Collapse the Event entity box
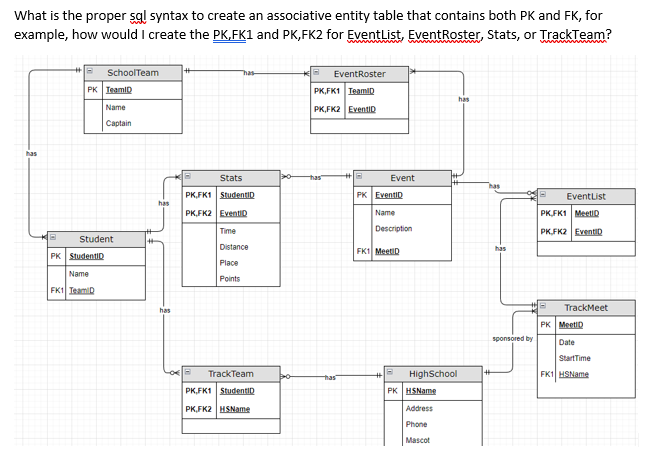 click(359, 176)
